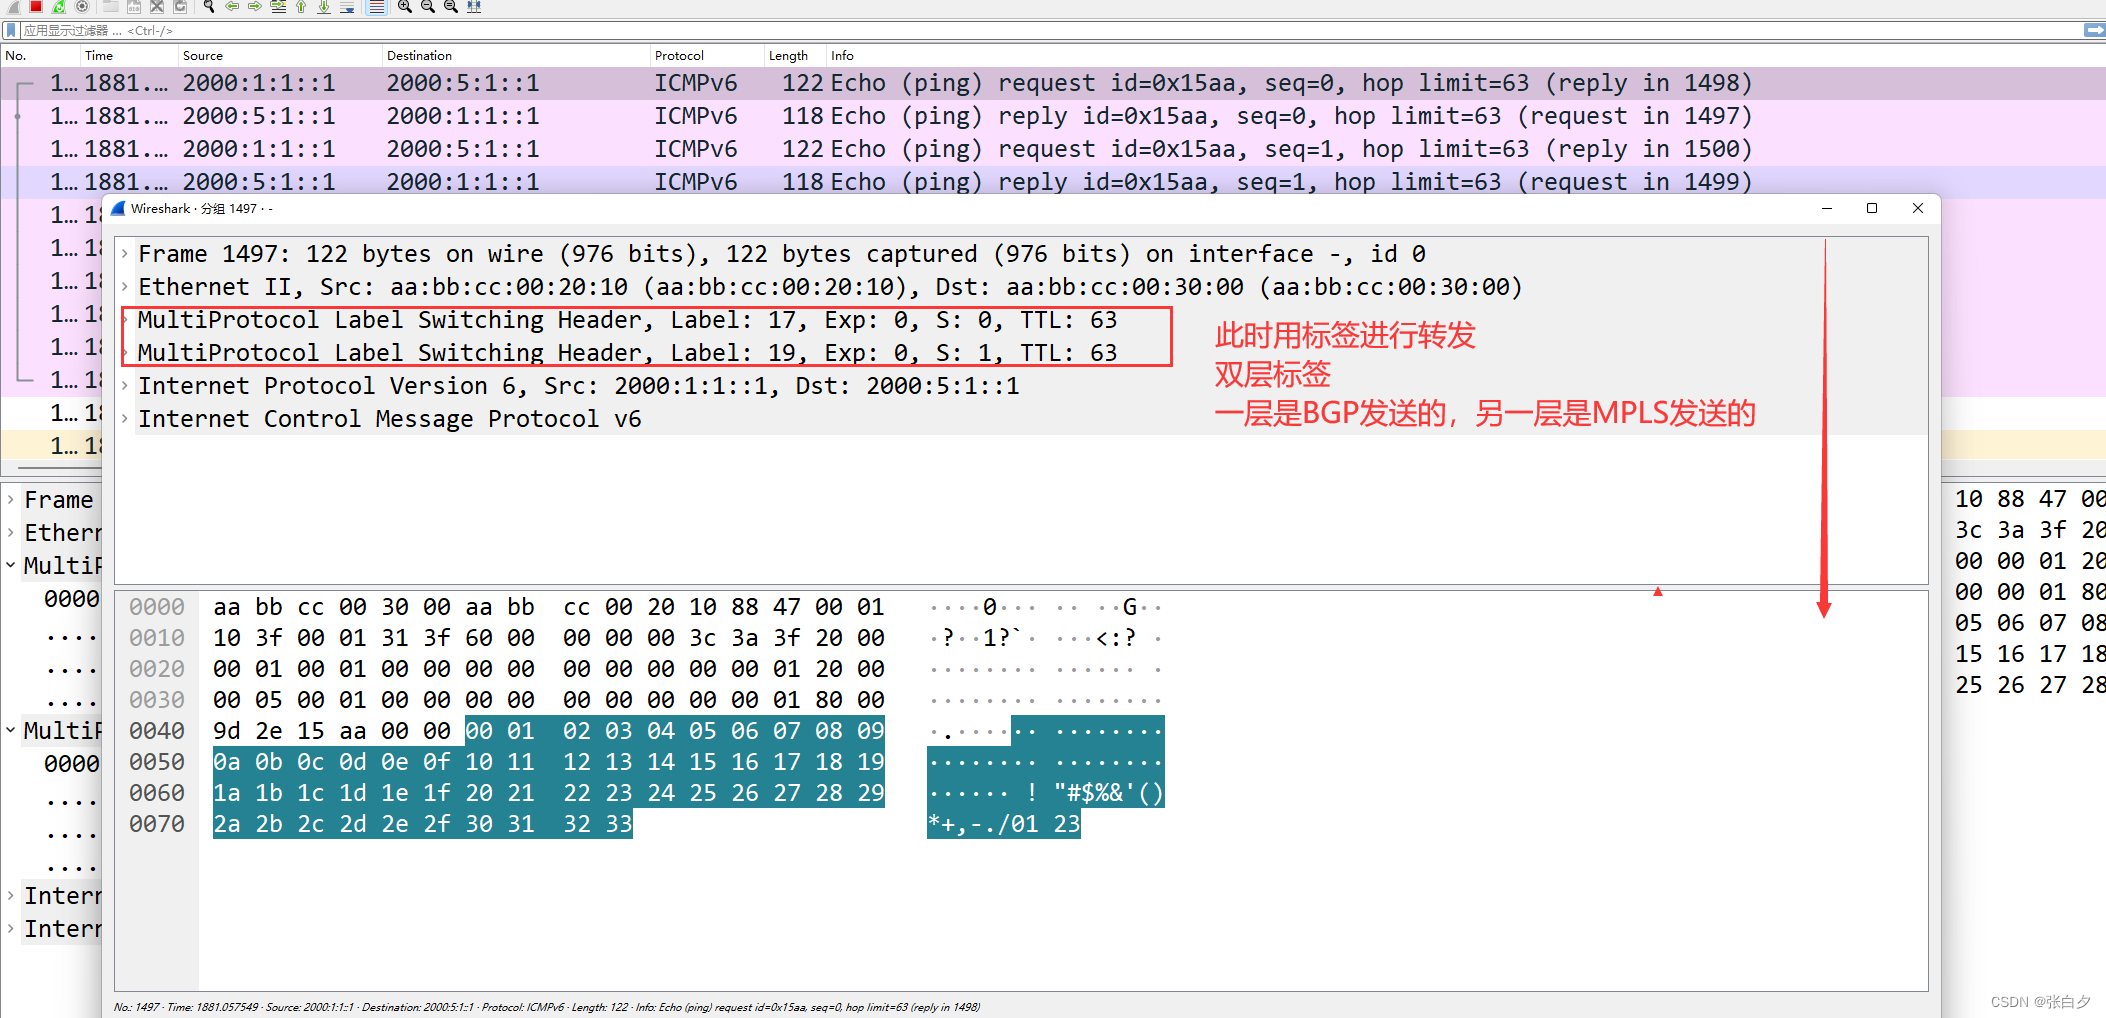Screen dimensions: 2106x1018
Task: Select MPLS header Label 17 line
Action: click(627, 320)
